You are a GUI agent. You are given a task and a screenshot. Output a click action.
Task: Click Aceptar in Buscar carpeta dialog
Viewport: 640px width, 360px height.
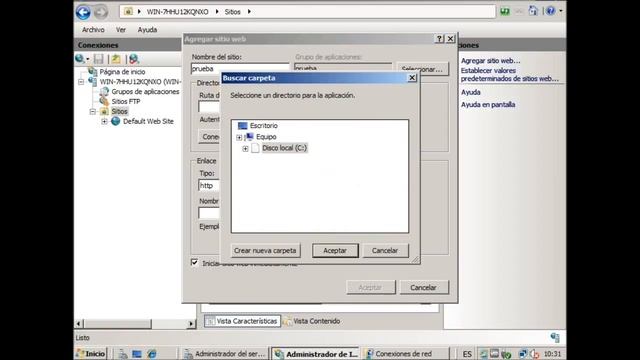335,250
